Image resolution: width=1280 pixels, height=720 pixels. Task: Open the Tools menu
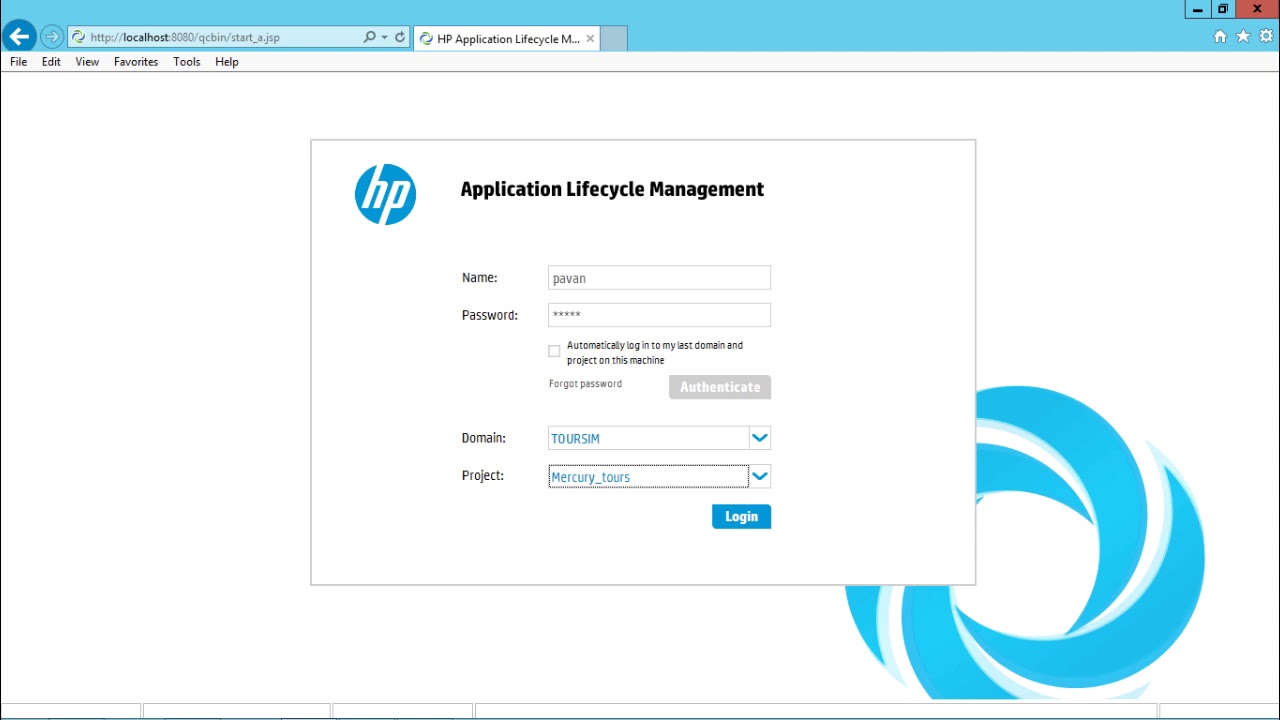coord(187,62)
